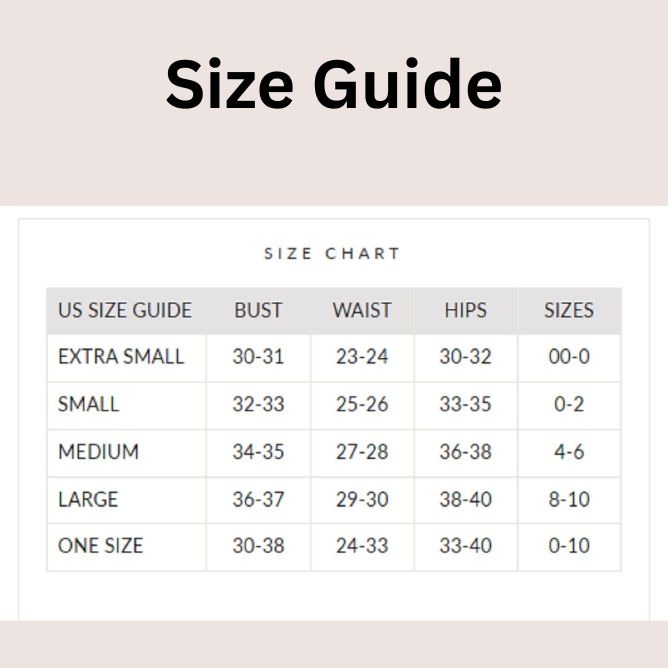Image resolution: width=668 pixels, height=668 pixels.
Task: Select the SIZES column header
Action: [569, 310]
